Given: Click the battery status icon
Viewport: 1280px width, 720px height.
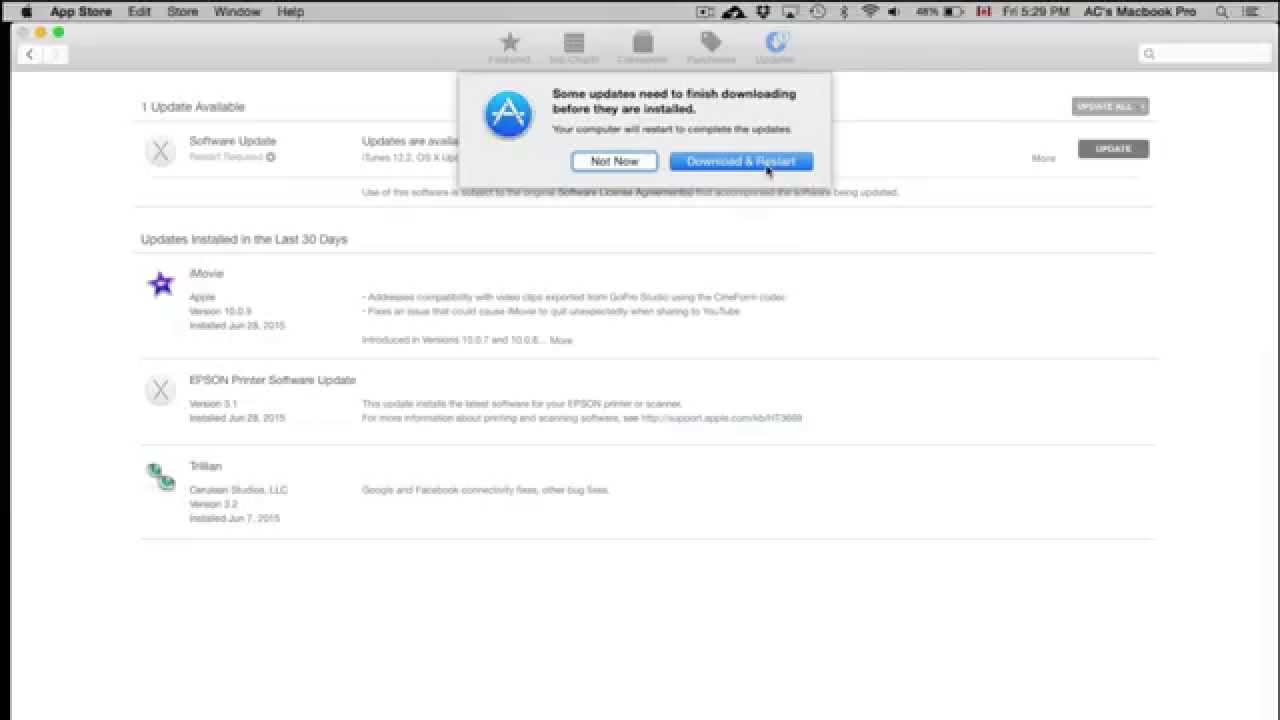Looking at the screenshot, I should [x=953, y=12].
